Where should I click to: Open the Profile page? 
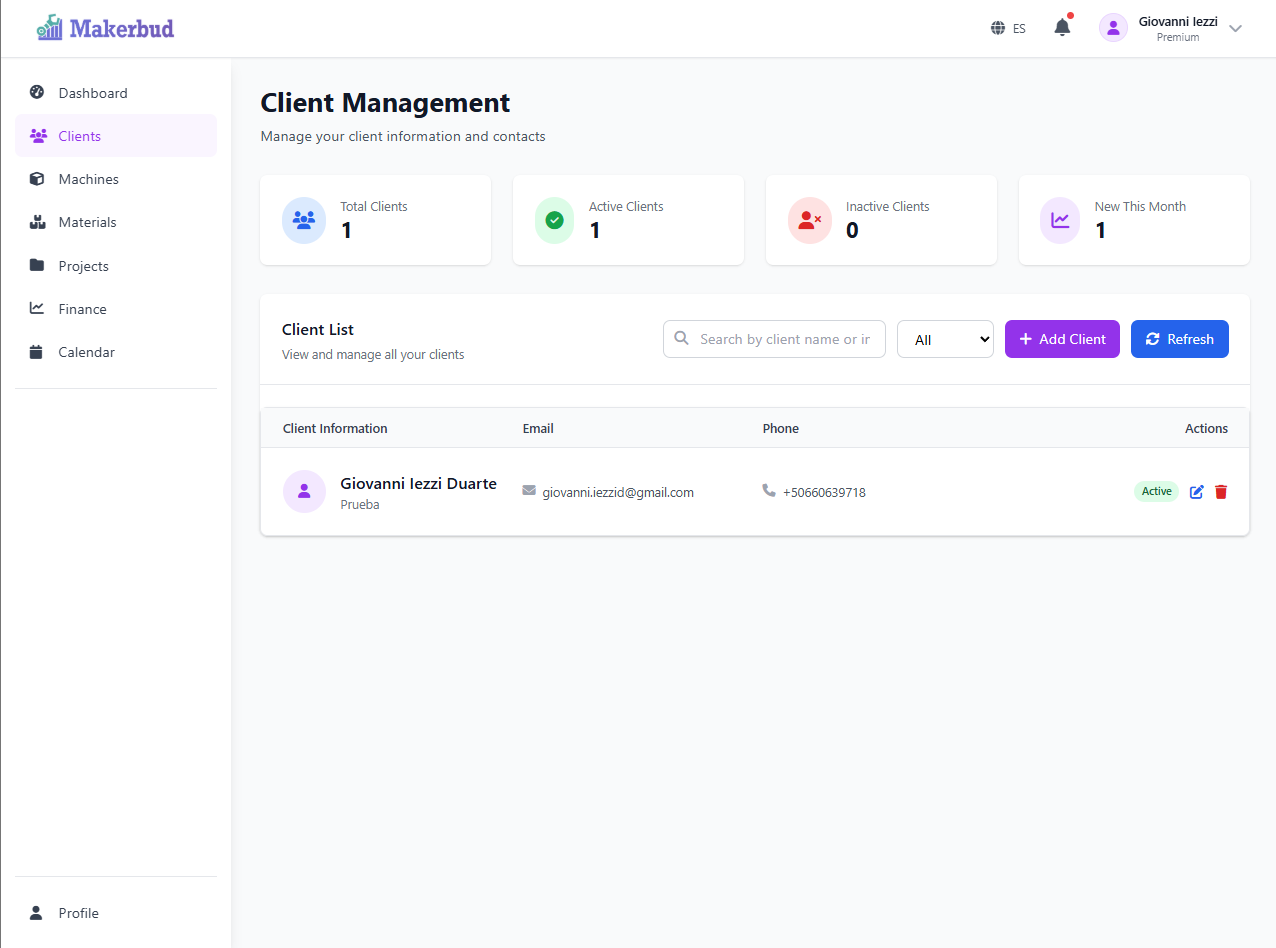[x=78, y=912]
